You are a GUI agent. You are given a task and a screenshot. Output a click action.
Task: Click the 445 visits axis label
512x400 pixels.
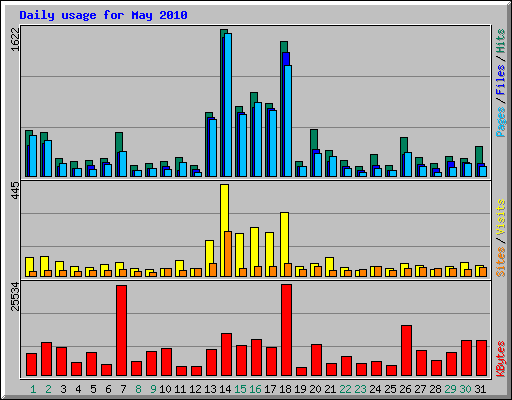pyautogui.click(x=15, y=191)
